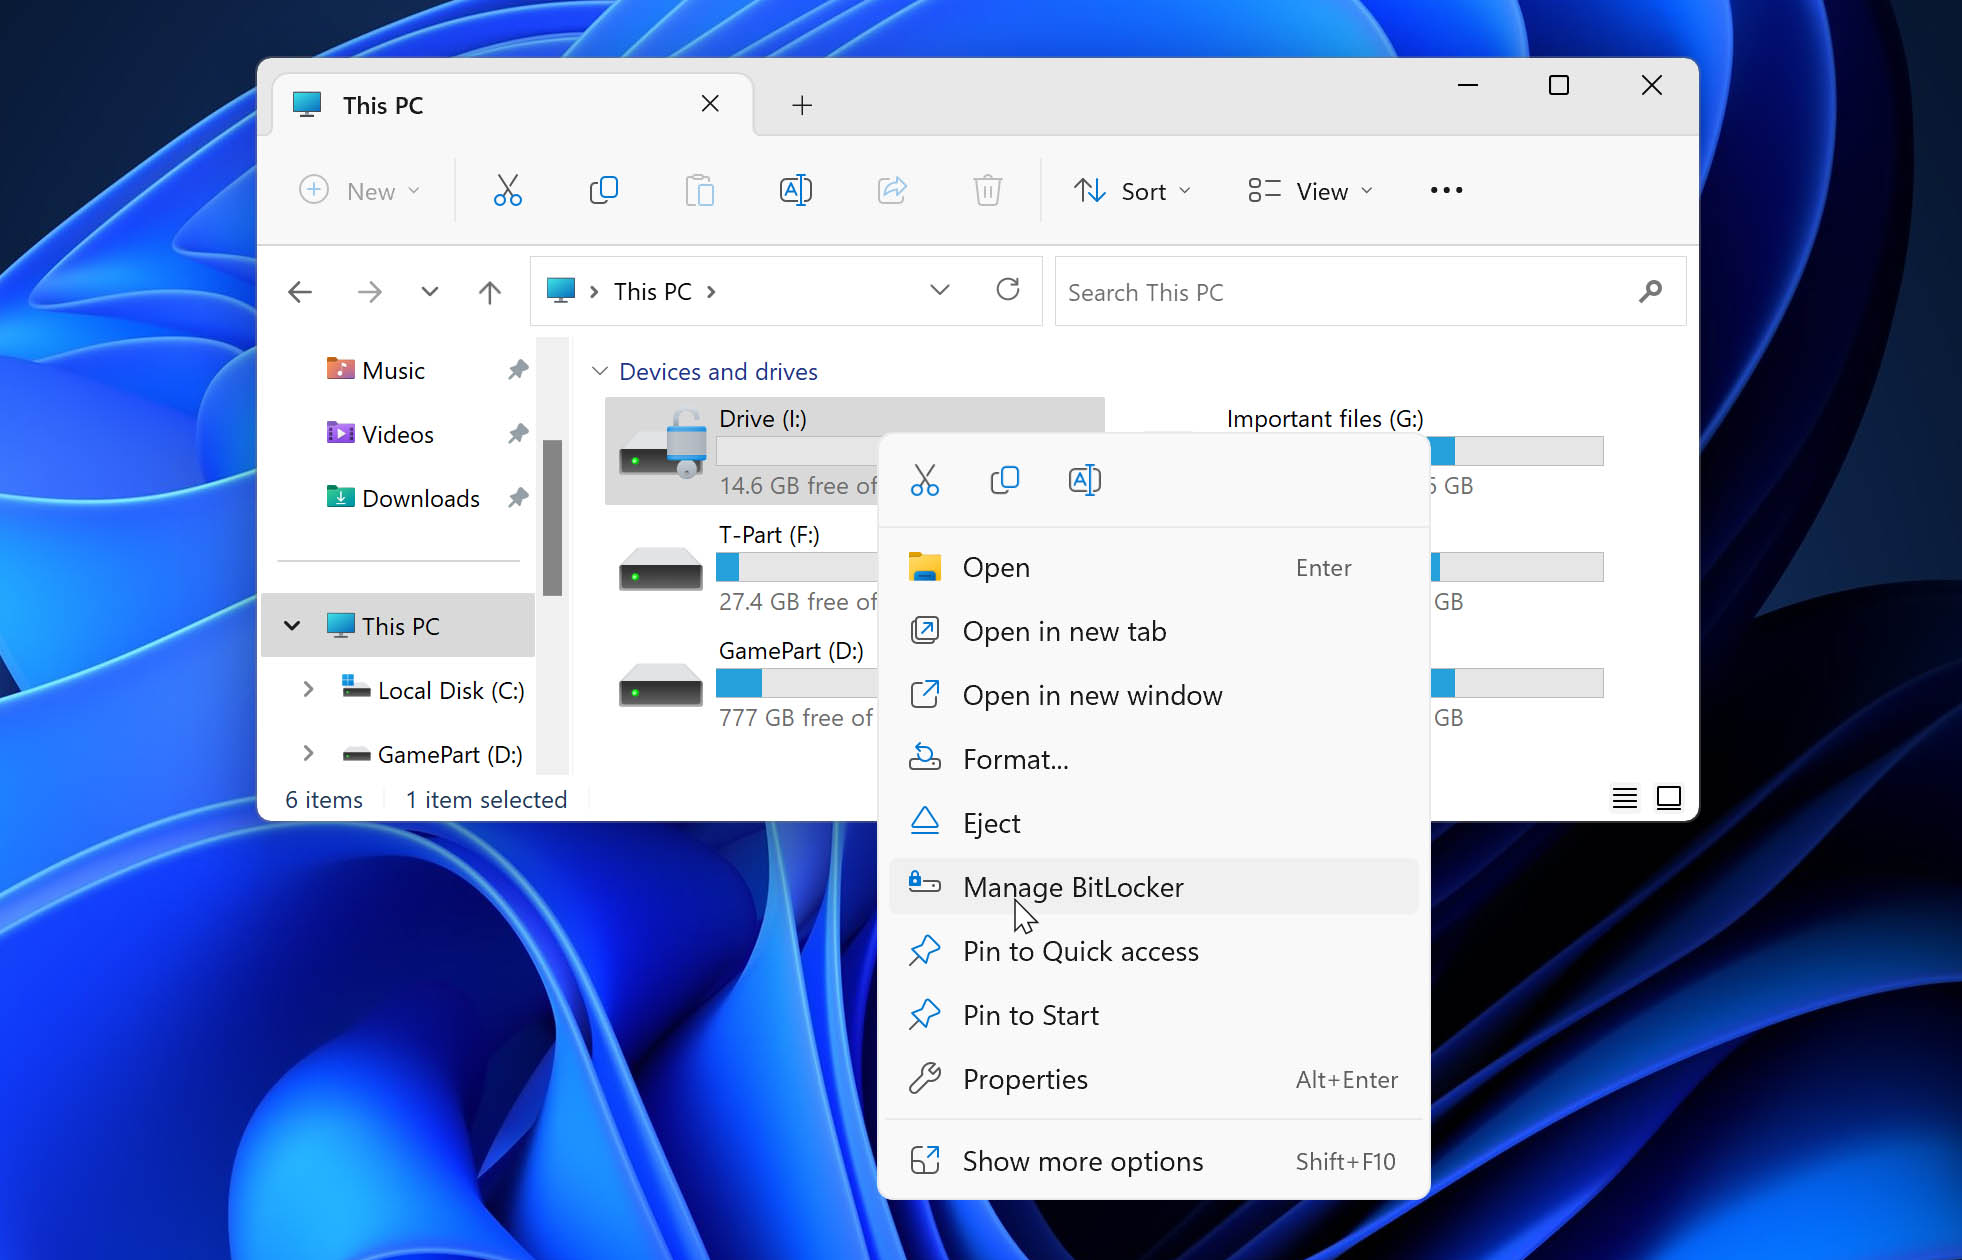
Task: Open Drive I: from context menu
Action: (995, 568)
